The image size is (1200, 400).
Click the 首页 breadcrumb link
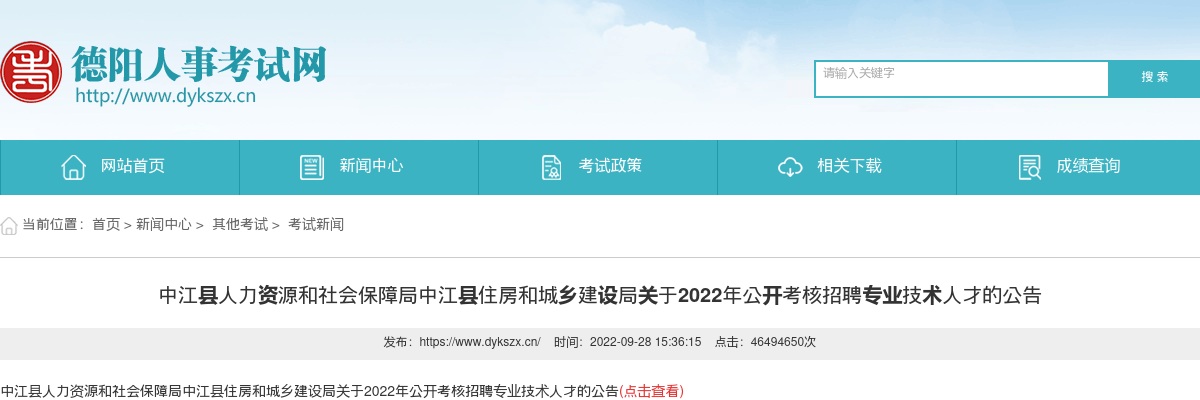point(106,225)
